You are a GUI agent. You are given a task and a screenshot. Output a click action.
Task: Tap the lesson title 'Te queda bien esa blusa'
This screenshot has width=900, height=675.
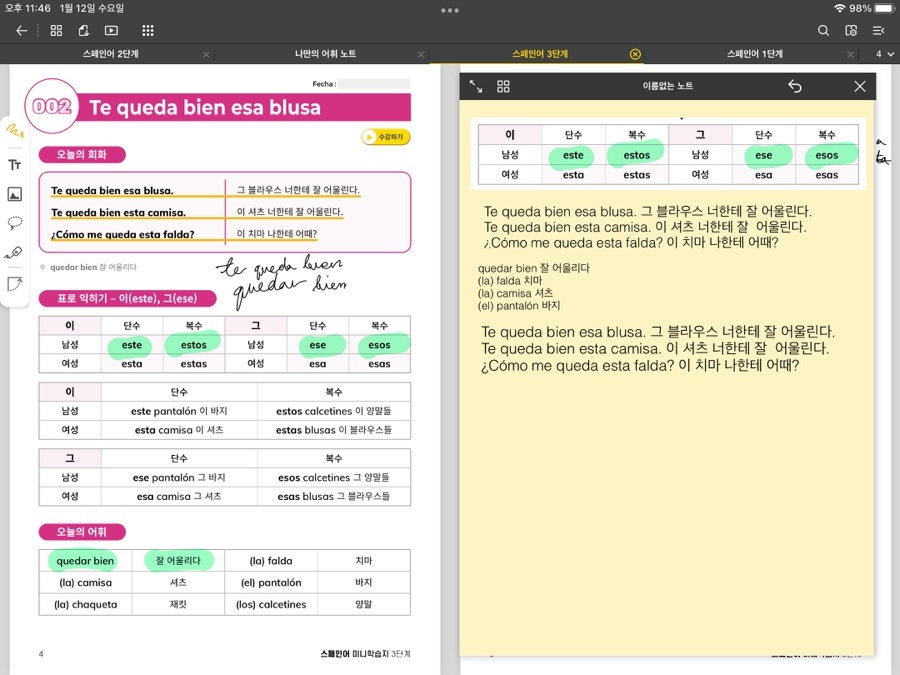[205, 107]
